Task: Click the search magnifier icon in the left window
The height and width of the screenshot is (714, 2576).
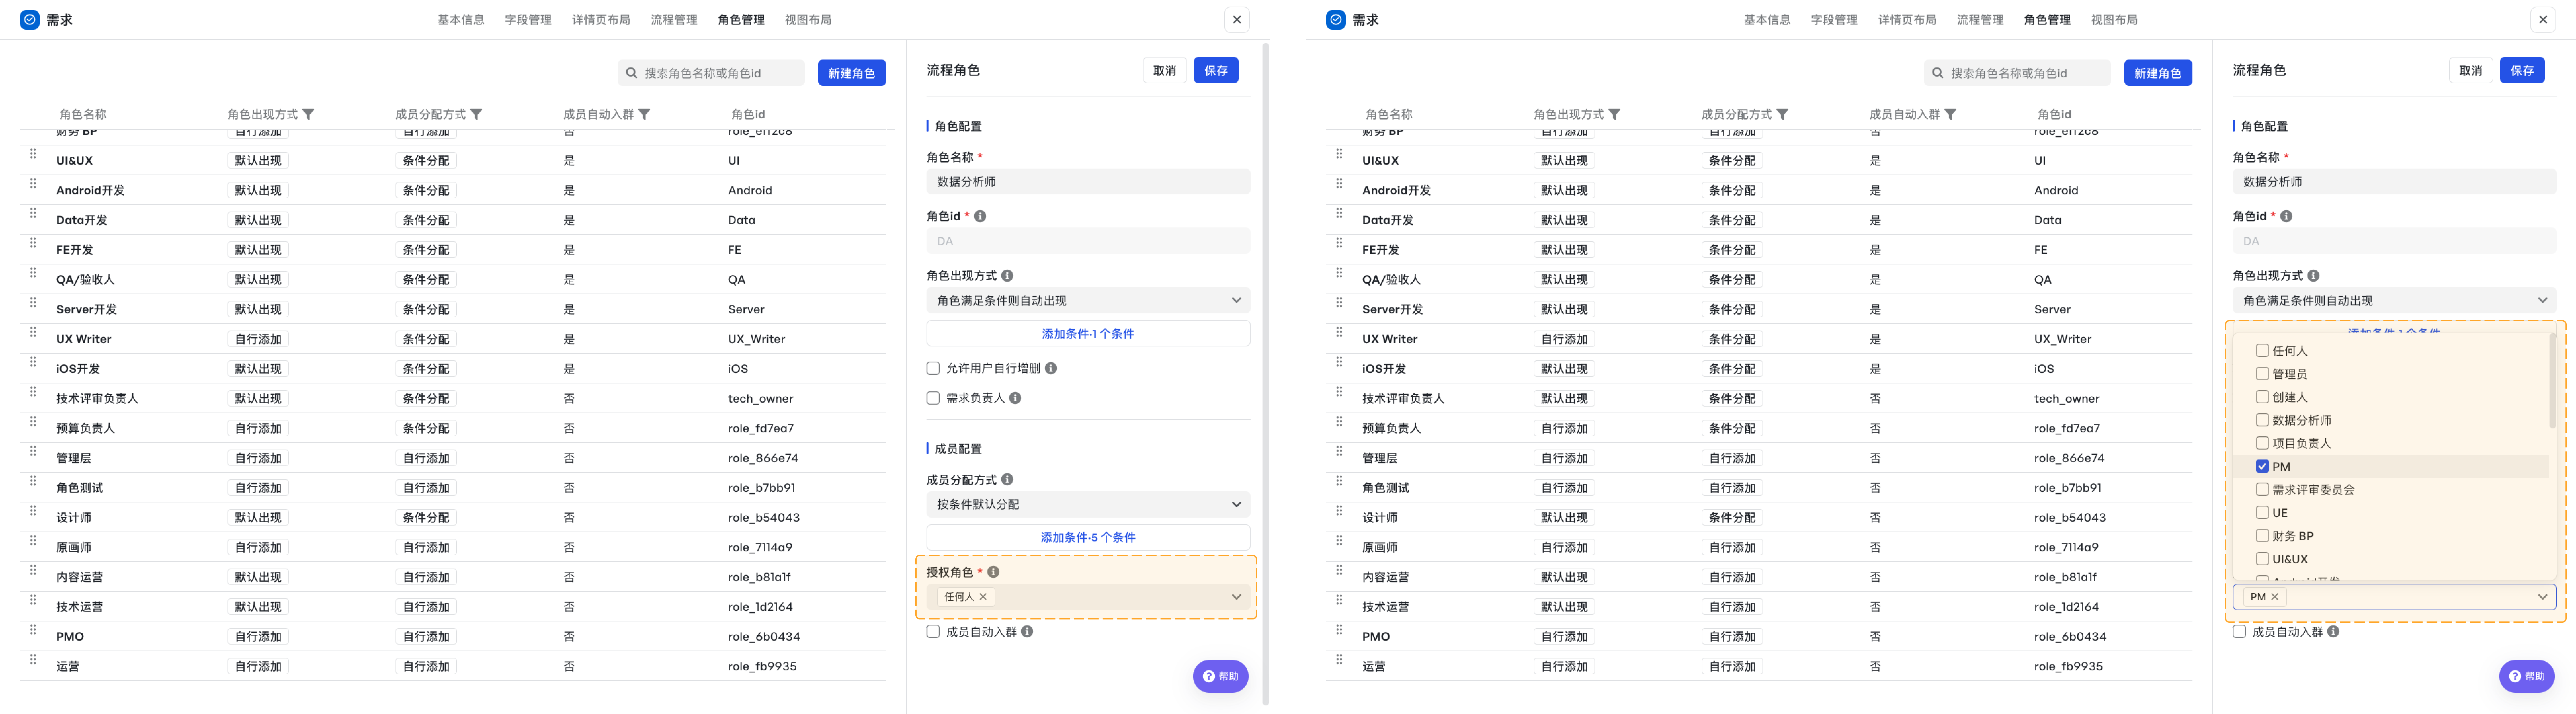Action: tap(631, 73)
